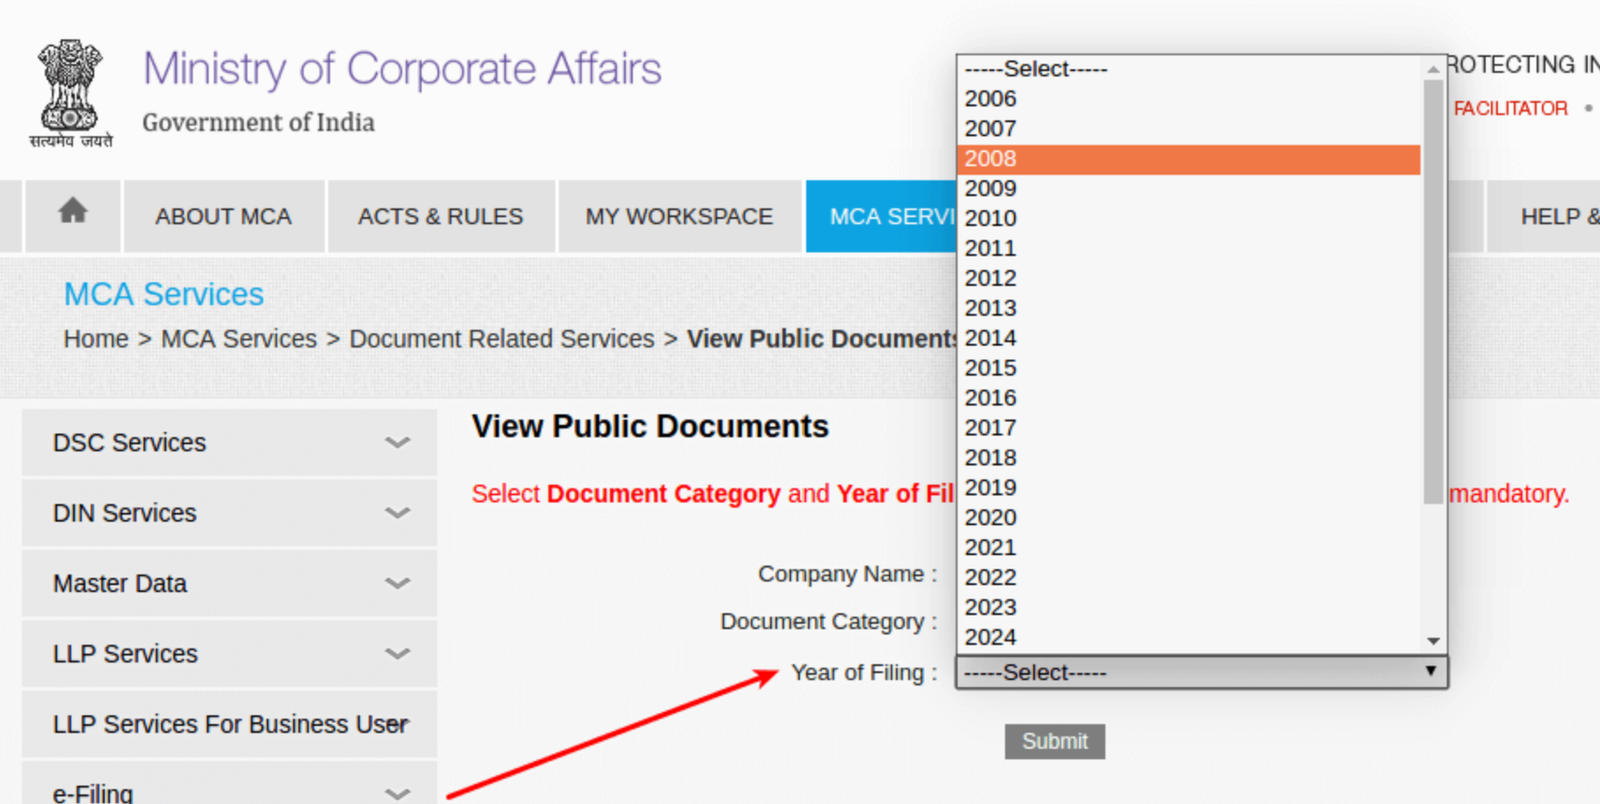The image size is (1600, 804).
Task: Click the Document Category label
Action: tap(829, 622)
